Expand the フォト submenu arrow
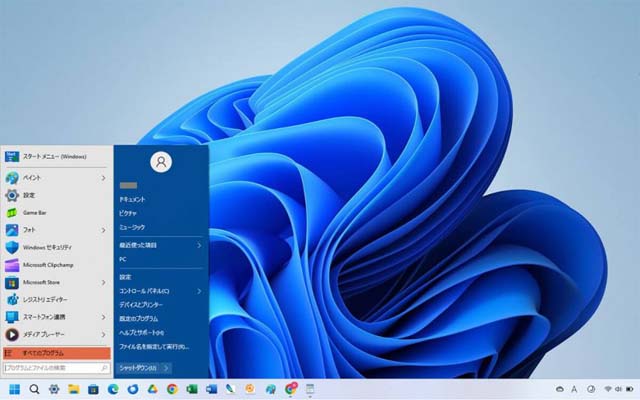Image resolution: width=640 pixels, height=400 pixels. [x=103, y=230]
